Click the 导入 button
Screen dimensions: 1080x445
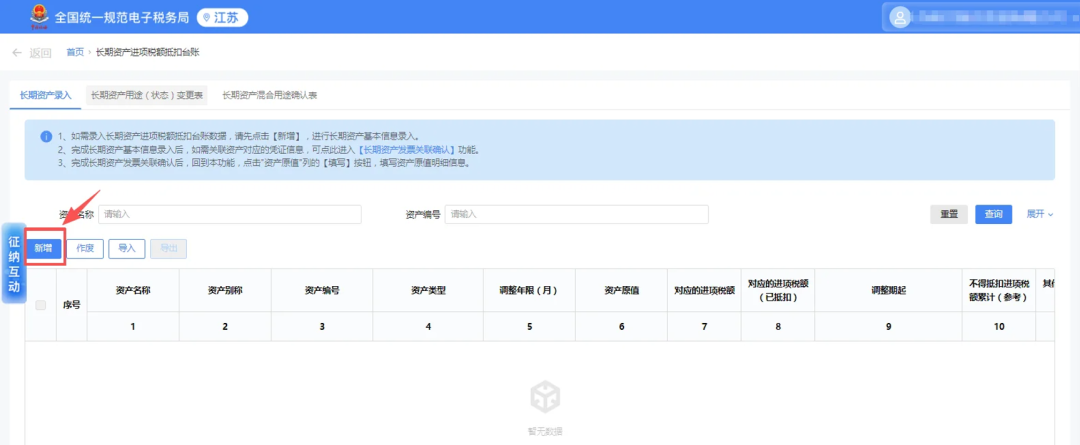[127, 249]
